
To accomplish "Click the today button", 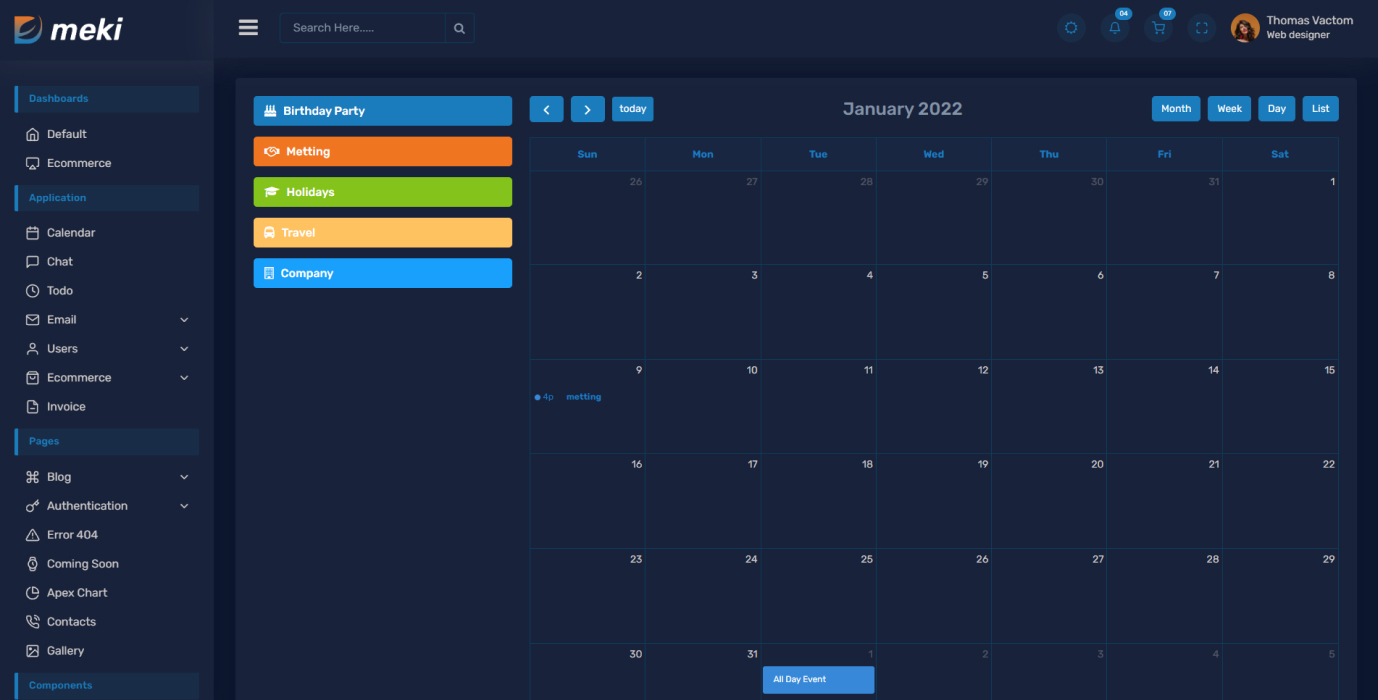I will 632,108.
